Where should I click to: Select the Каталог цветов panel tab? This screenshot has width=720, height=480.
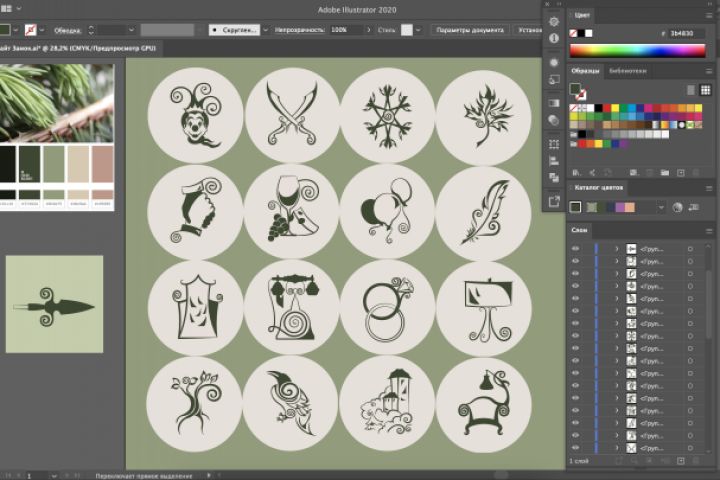(x=598, y=187)
